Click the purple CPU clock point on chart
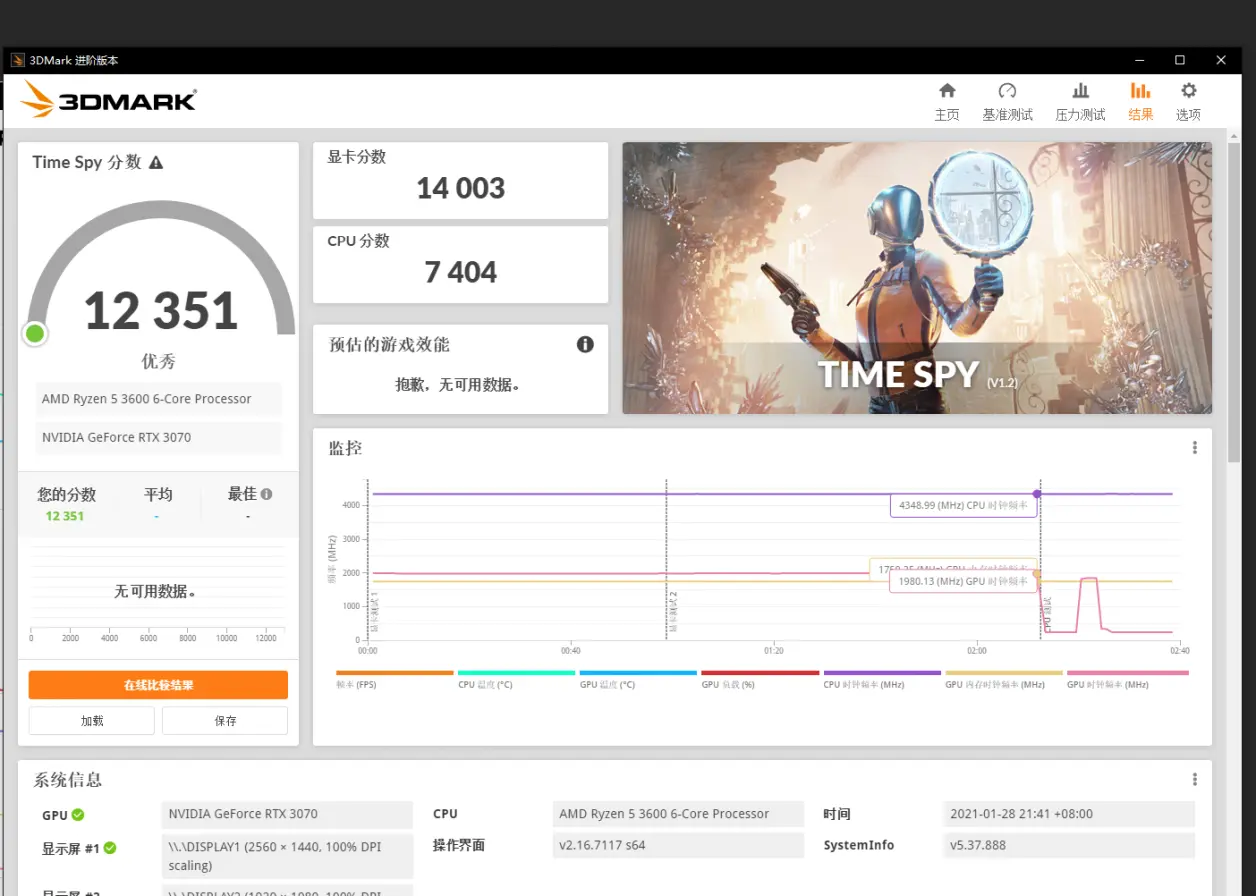Image resolution: width=1256 pixels, height=896 pixels. pyautogui.click(x=1037, y=494)
